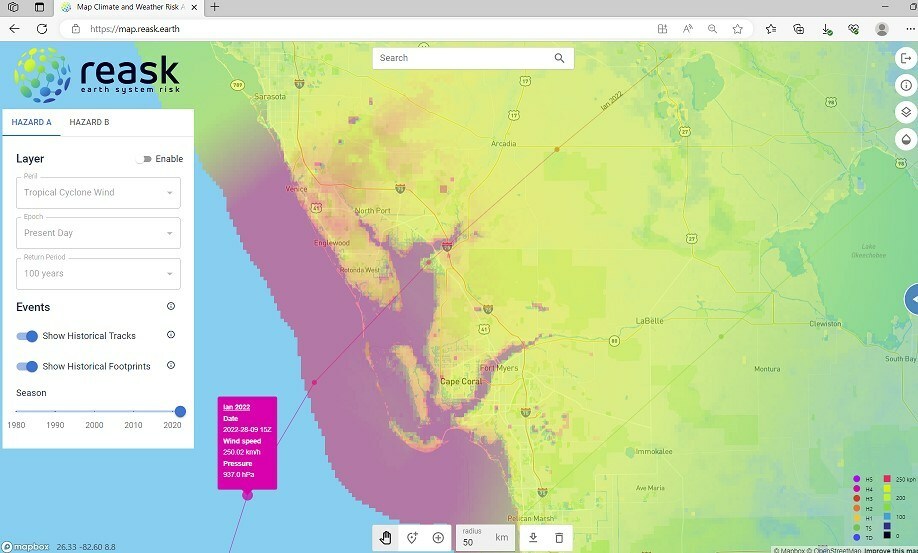Activate the add location marker tool
Screen dimensions: 918x553
pos(412,538)
